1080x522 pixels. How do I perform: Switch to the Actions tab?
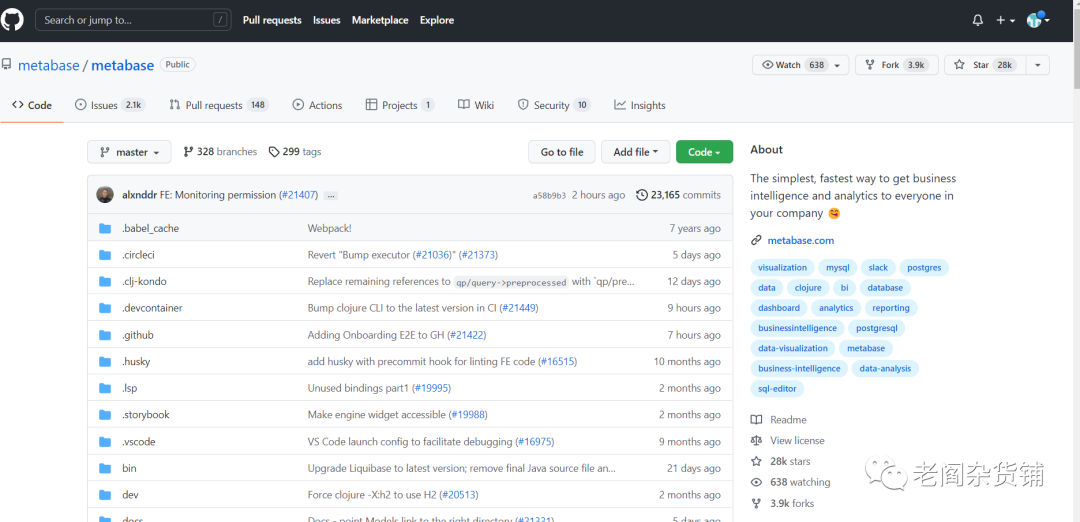tap(318, 105)
